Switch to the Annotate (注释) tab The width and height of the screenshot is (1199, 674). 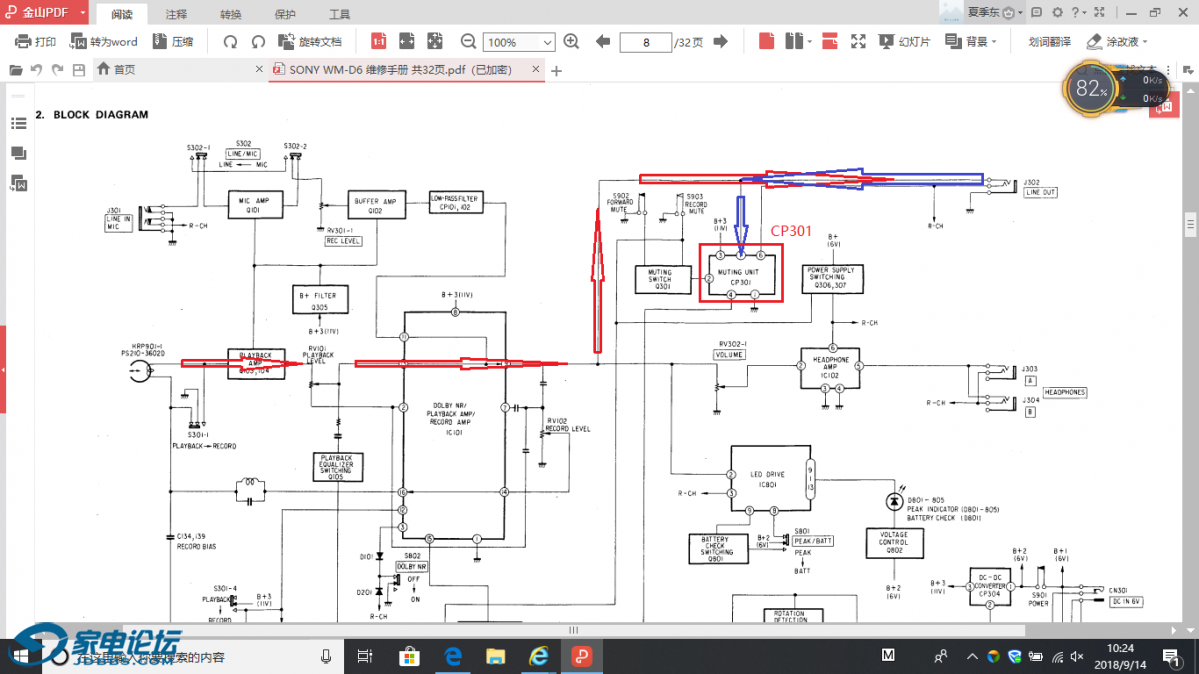(176, 15)
